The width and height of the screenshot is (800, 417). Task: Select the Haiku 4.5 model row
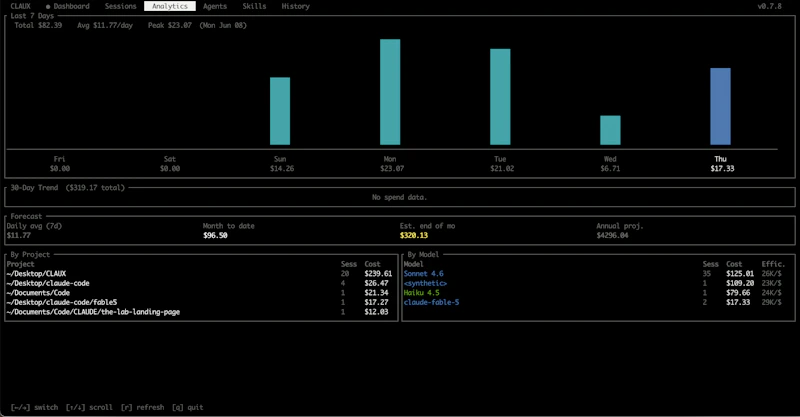coord(593,293)
